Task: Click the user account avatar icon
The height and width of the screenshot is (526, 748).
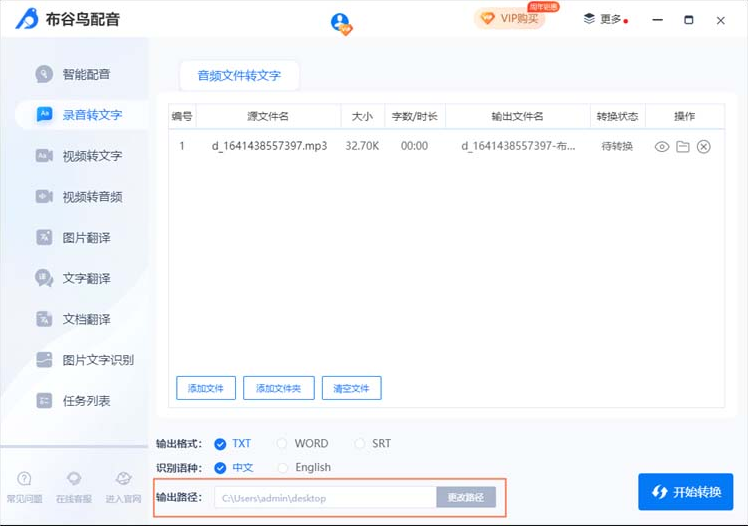Action: [341, 23]
